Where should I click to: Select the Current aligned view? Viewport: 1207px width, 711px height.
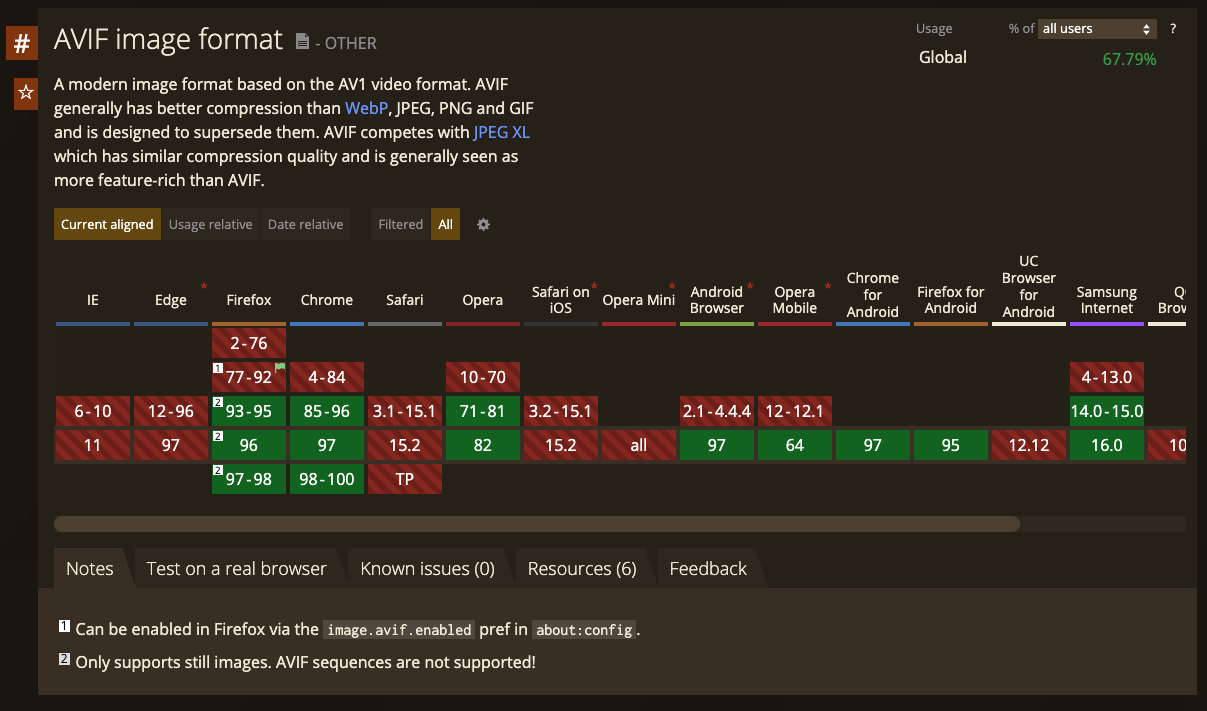click(107, 225)
